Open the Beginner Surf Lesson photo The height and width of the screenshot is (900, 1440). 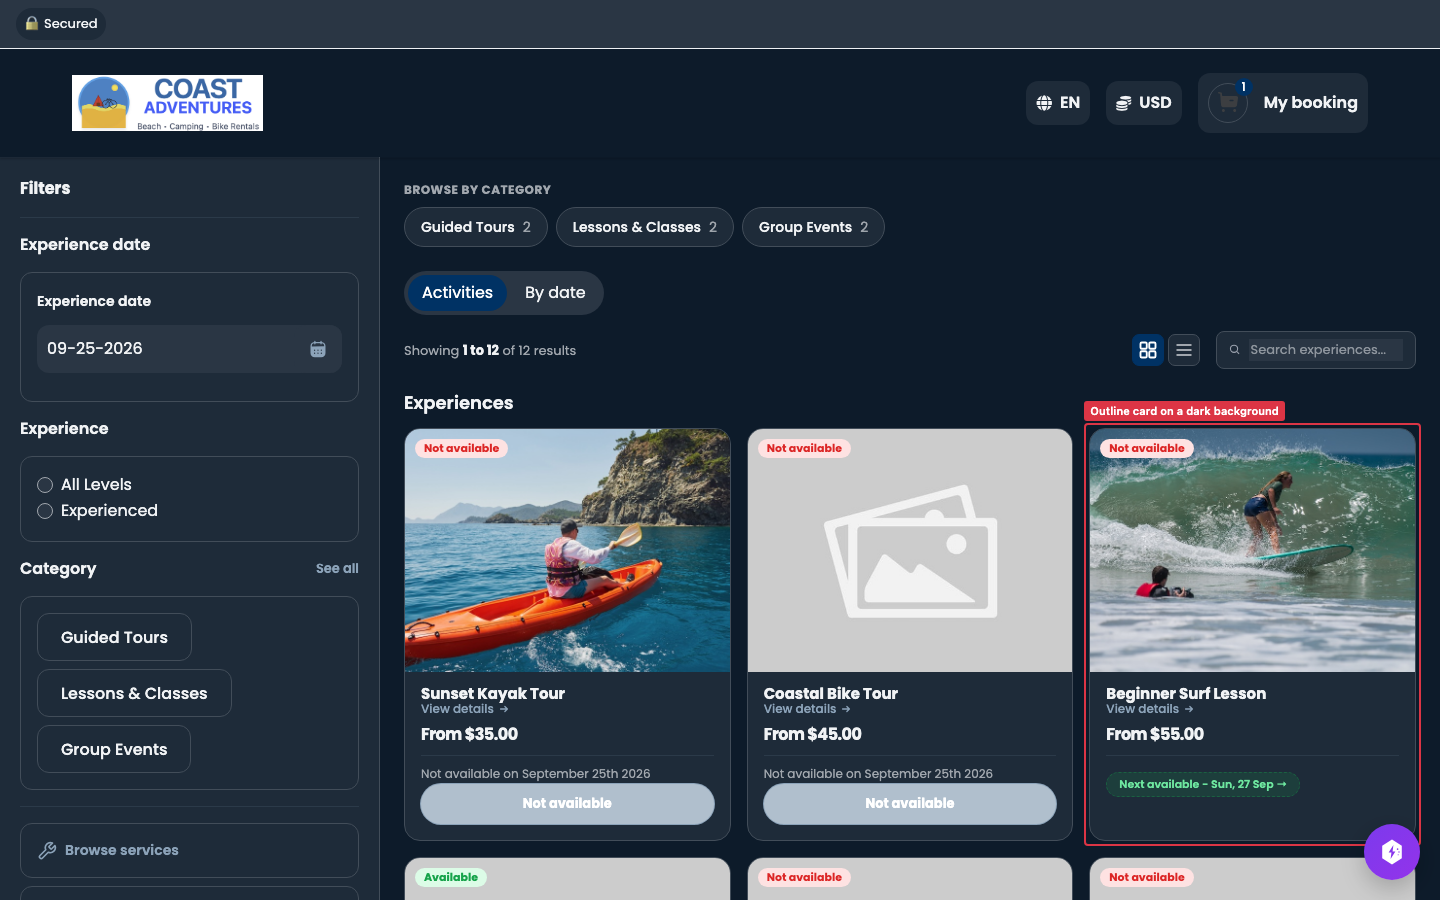coord(1252,551)
